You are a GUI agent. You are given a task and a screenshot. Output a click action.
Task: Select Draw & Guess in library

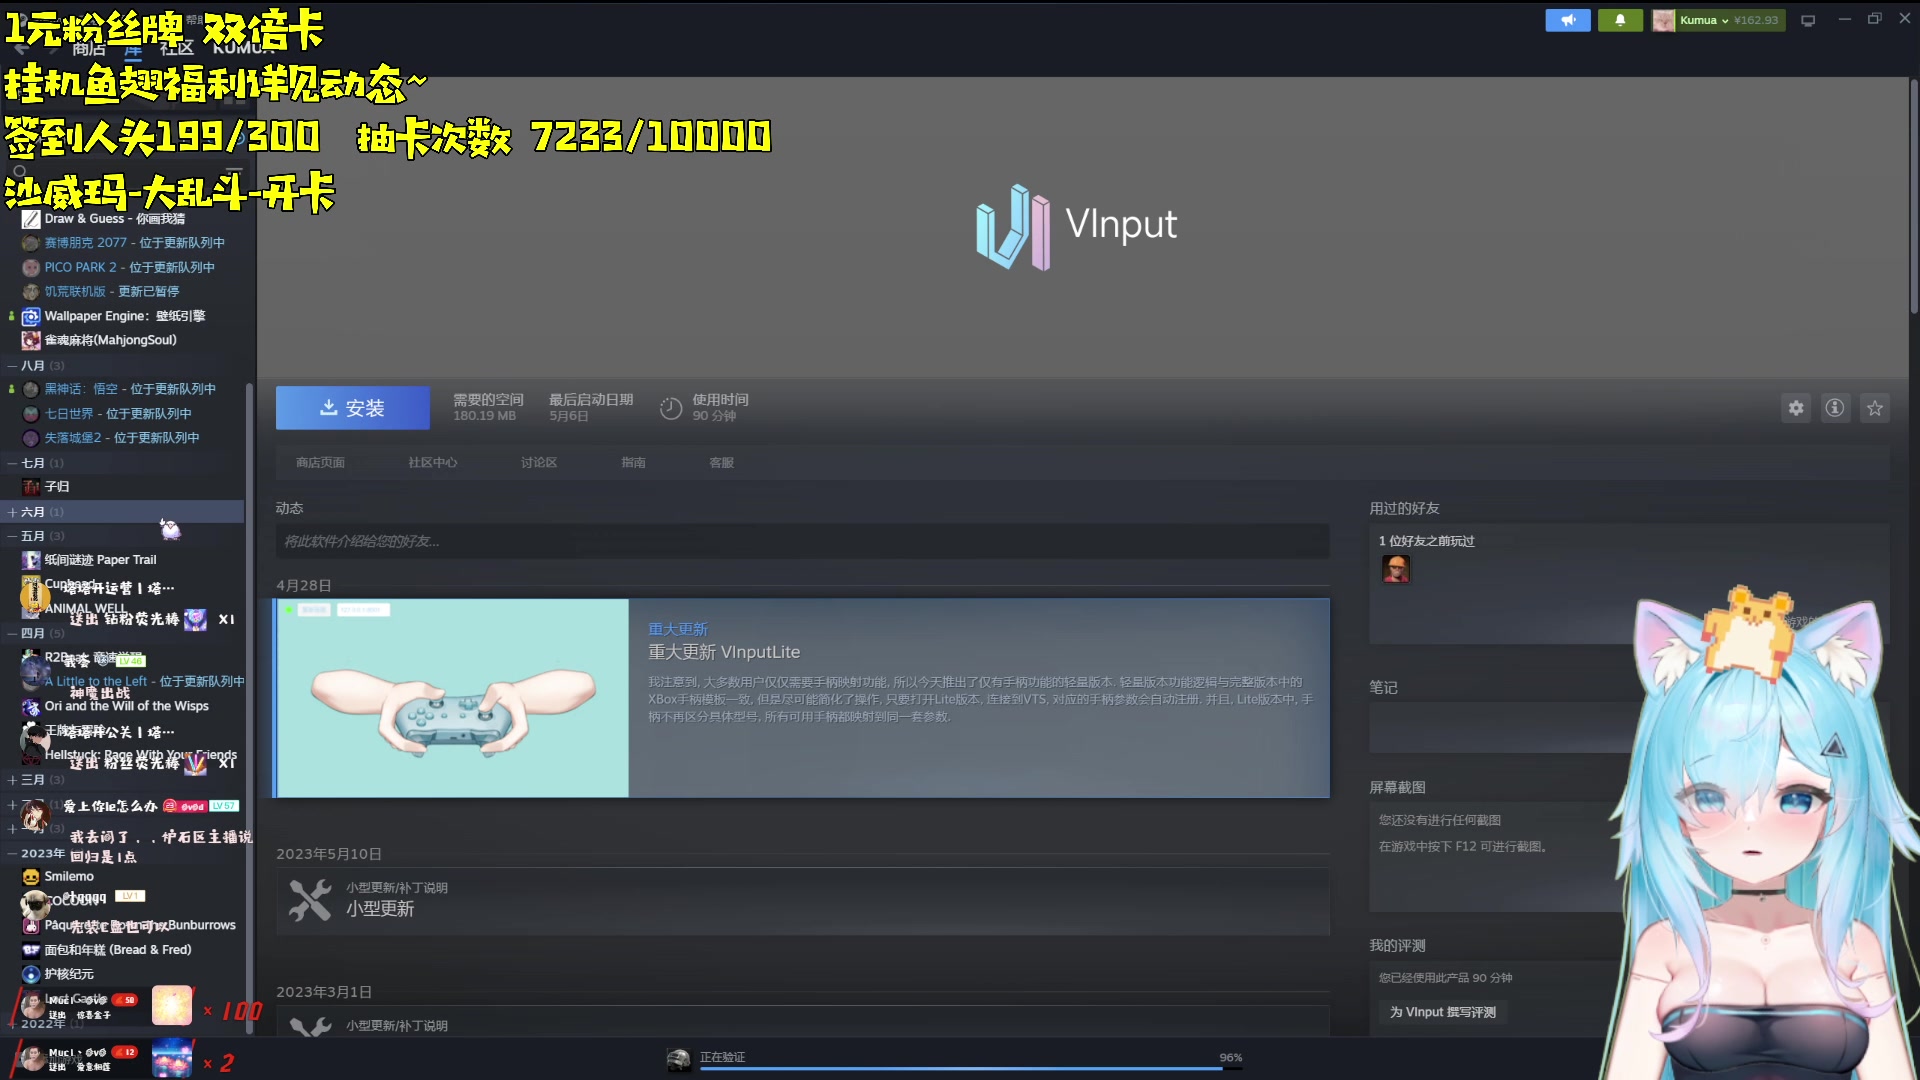[x=114, y=218]
